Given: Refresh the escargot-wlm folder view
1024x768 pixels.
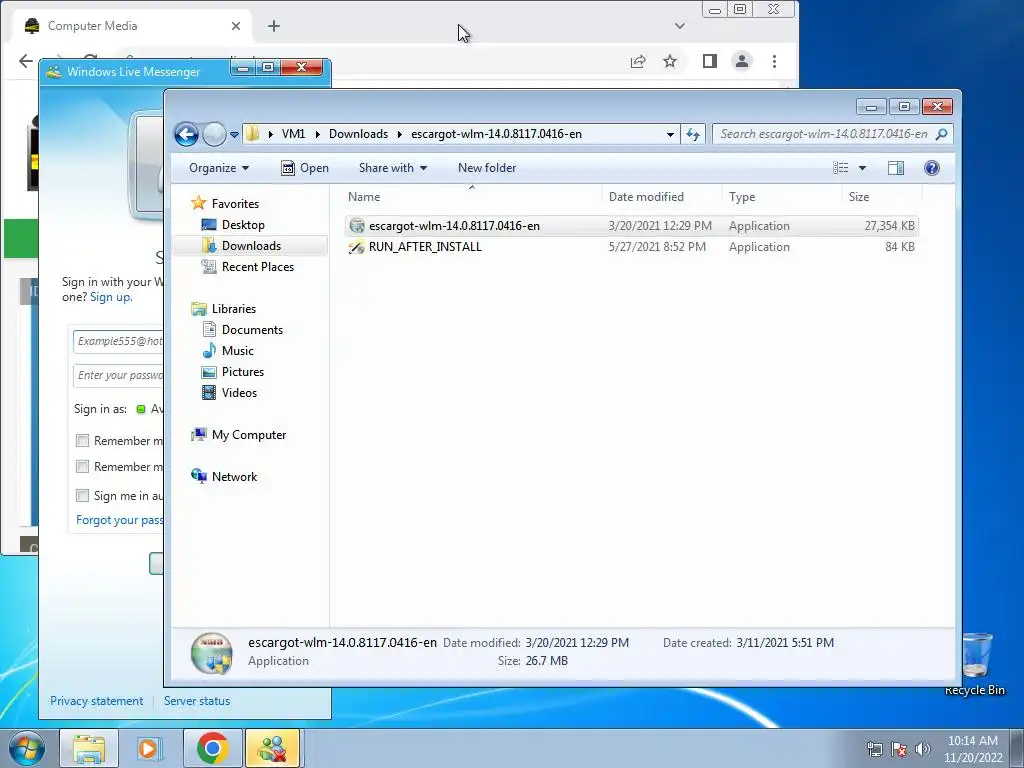Looking at the screenshot, I should pyautogui.click(x=693, y=135).
